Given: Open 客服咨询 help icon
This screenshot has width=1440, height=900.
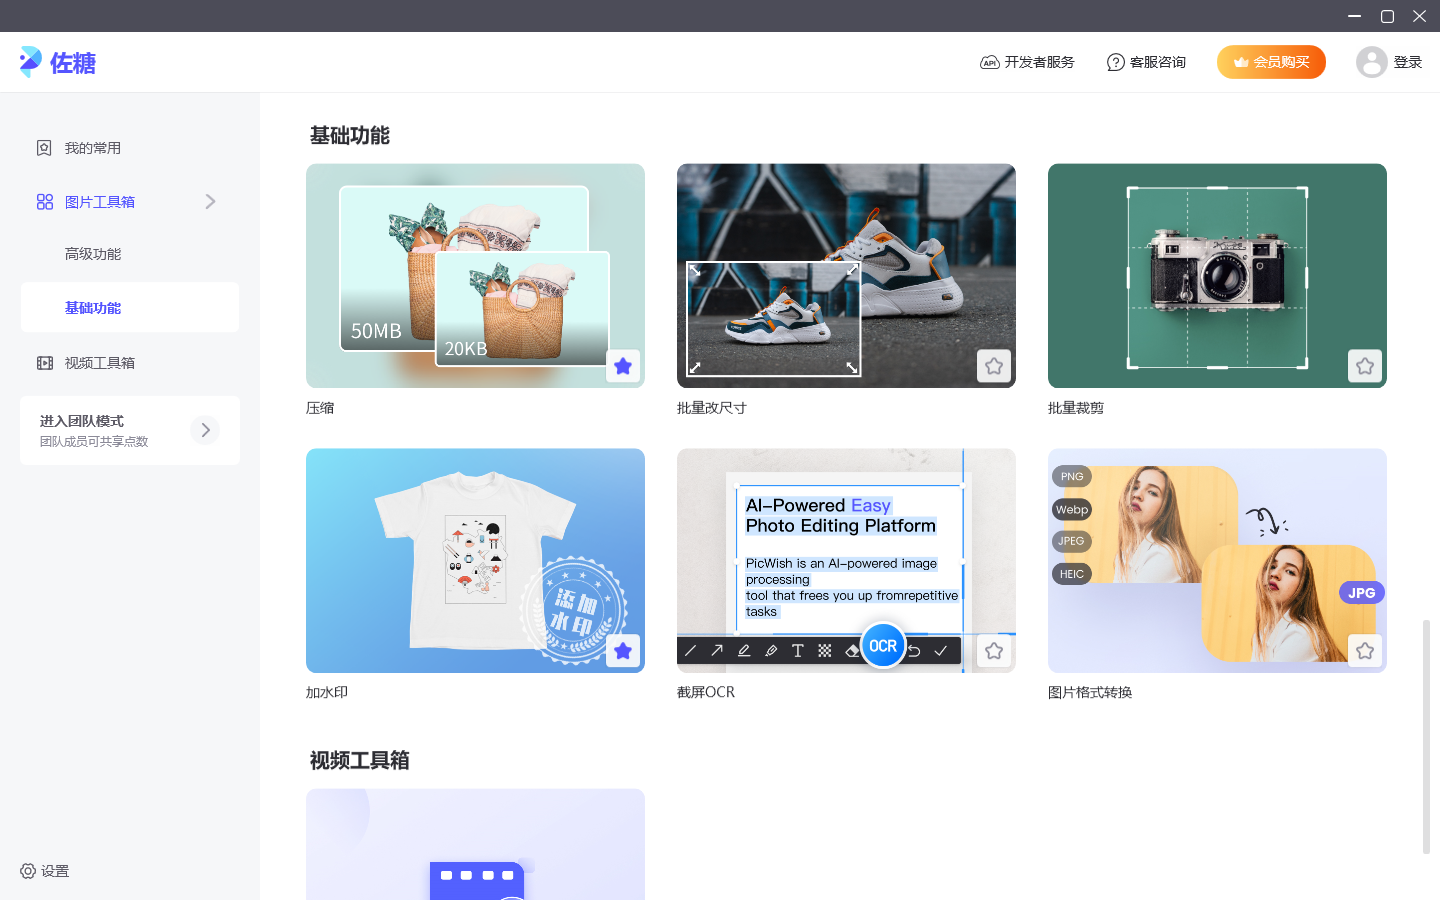Looking at the screenshot, I should click(1115, 62).
